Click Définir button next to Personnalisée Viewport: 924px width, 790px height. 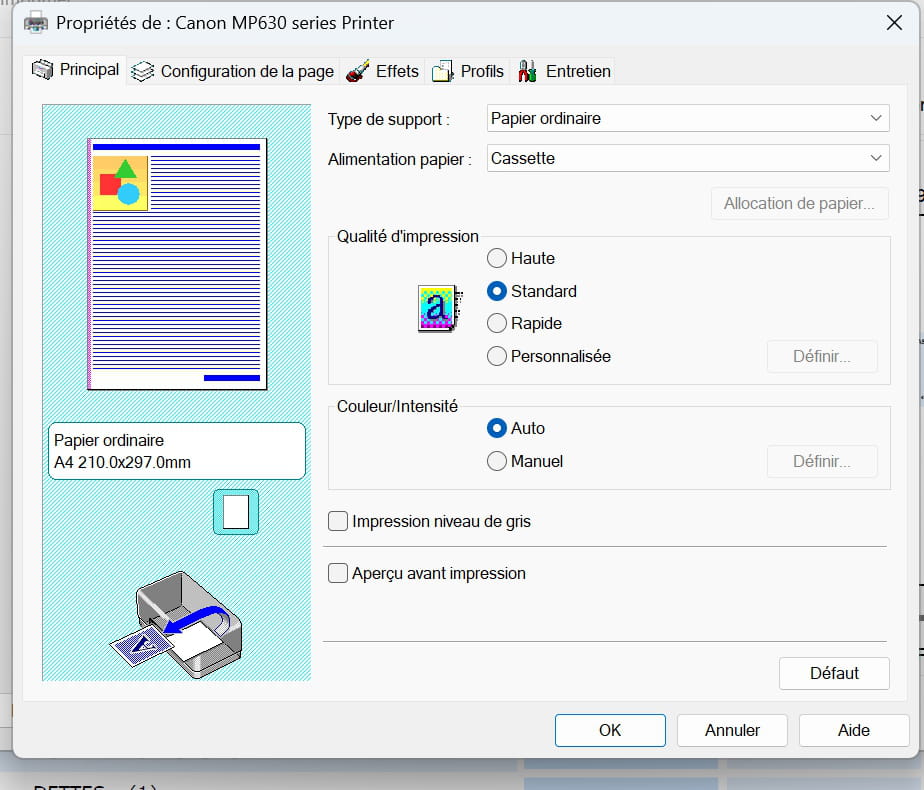[821, 356]
